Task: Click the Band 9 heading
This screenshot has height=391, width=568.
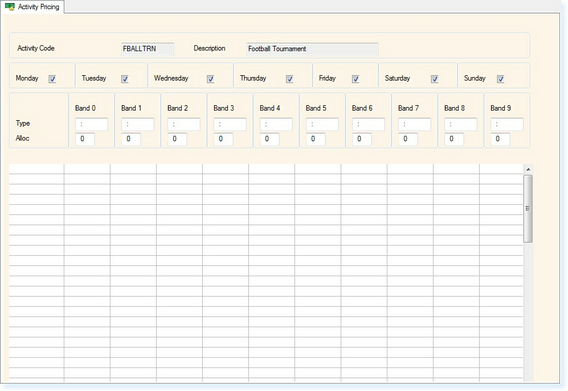Action: click(501, 108)
